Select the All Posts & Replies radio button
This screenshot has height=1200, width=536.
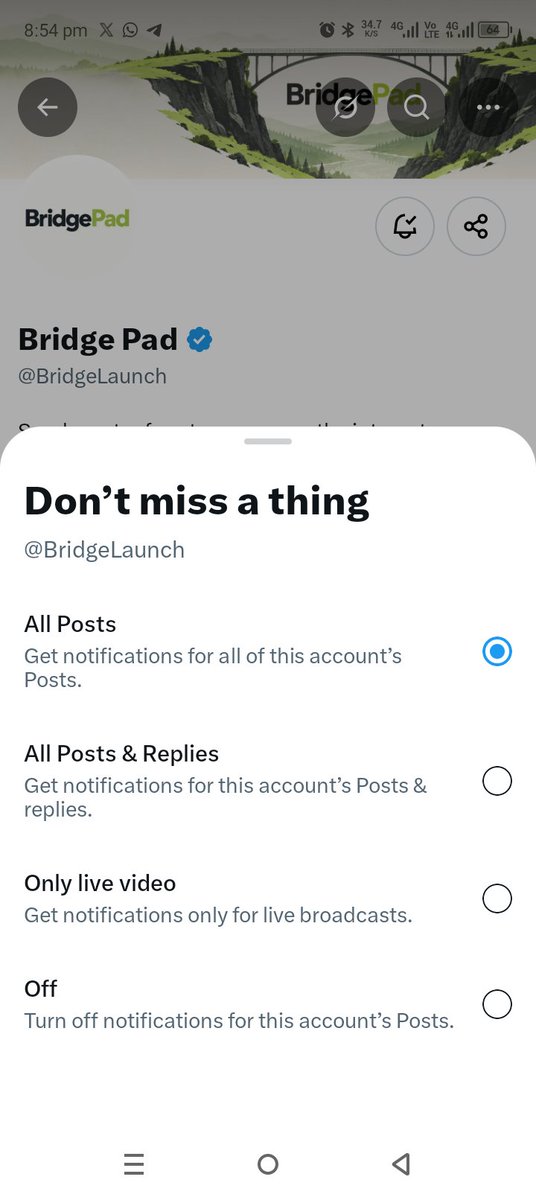497,781
